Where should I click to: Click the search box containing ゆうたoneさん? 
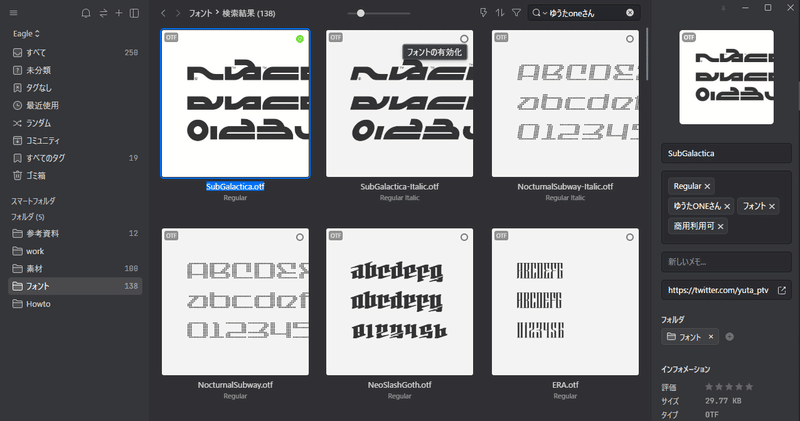(585, 13)
